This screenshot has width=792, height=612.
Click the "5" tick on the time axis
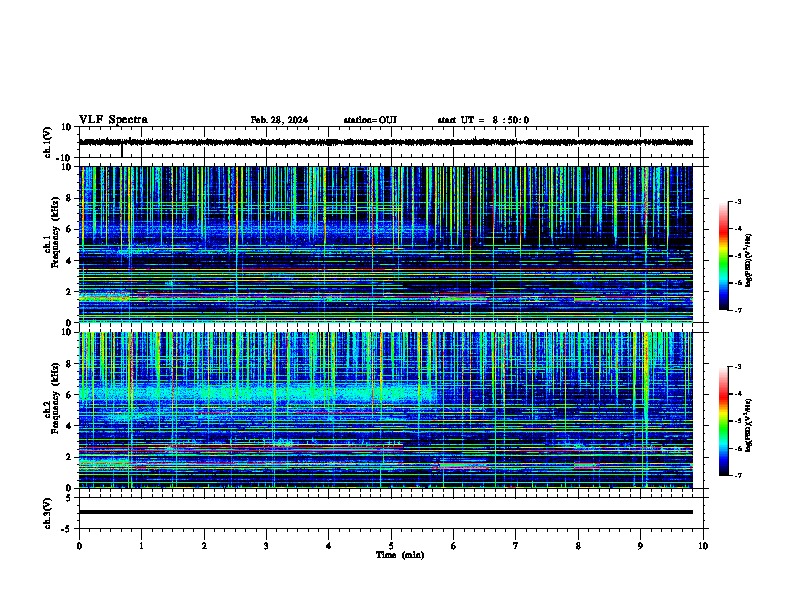tap(391, 546)
